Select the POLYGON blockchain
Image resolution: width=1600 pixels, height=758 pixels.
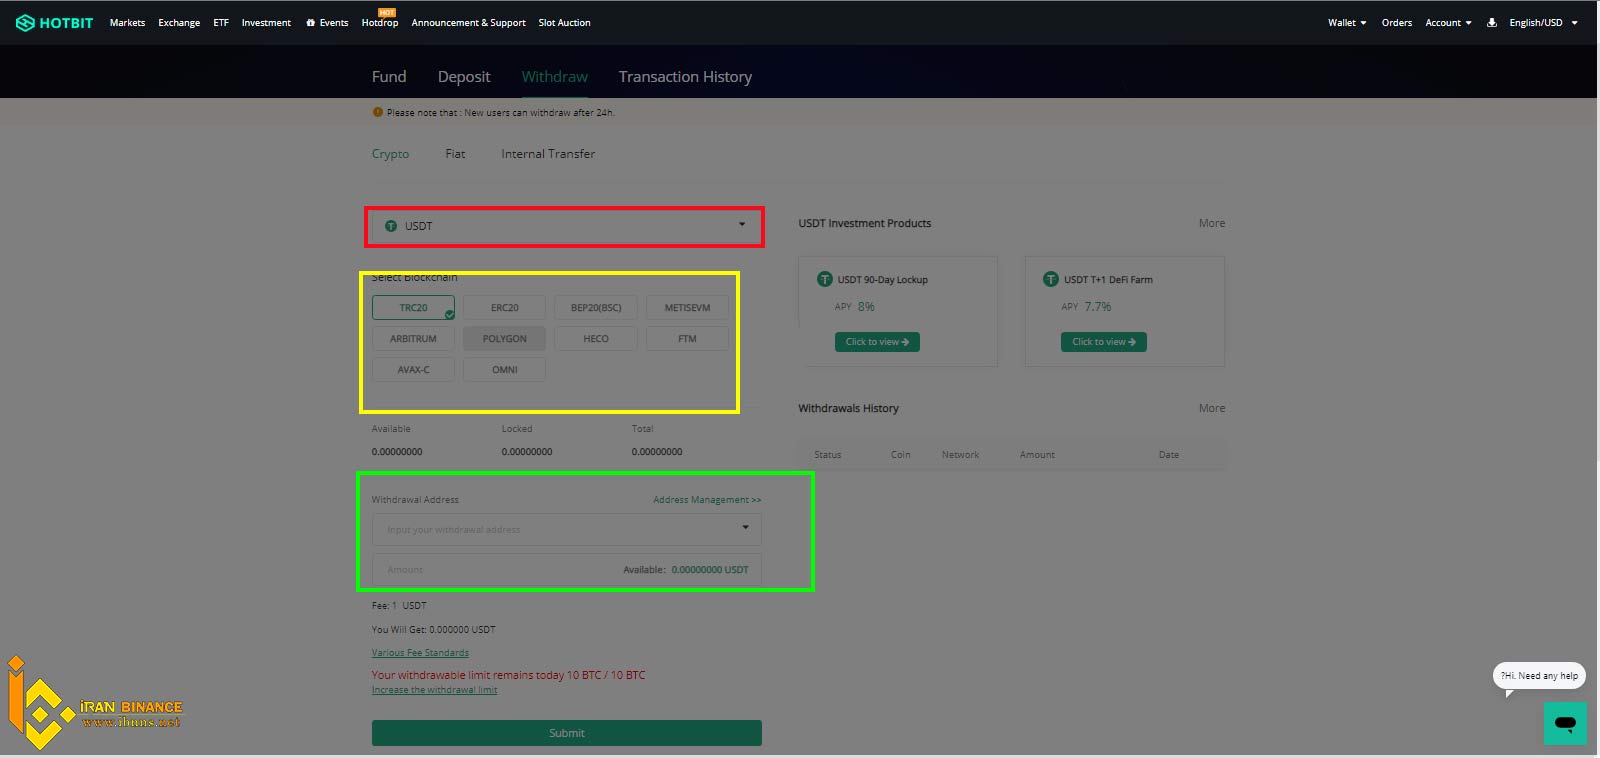coord(504,338)
